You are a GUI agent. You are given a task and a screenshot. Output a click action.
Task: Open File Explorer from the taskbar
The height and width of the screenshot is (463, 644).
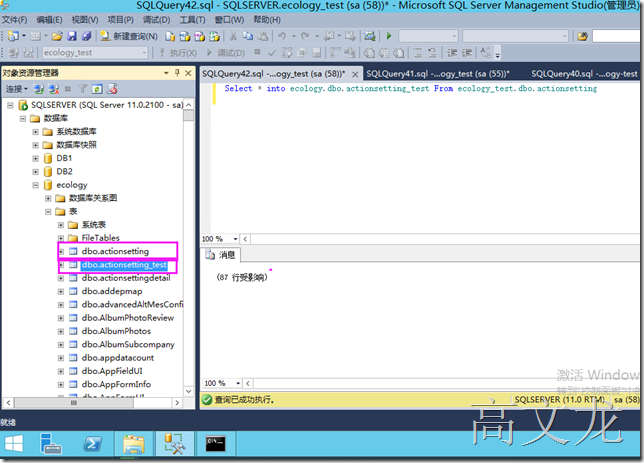(x=134, y=444)
